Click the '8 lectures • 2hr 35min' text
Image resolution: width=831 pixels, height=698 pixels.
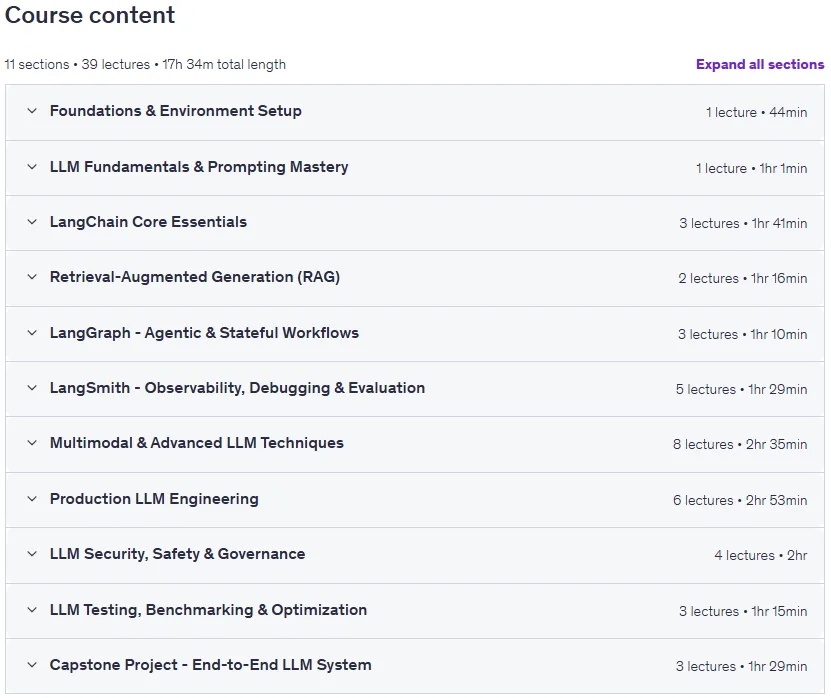pyautogui.click(x=740, y=445)
